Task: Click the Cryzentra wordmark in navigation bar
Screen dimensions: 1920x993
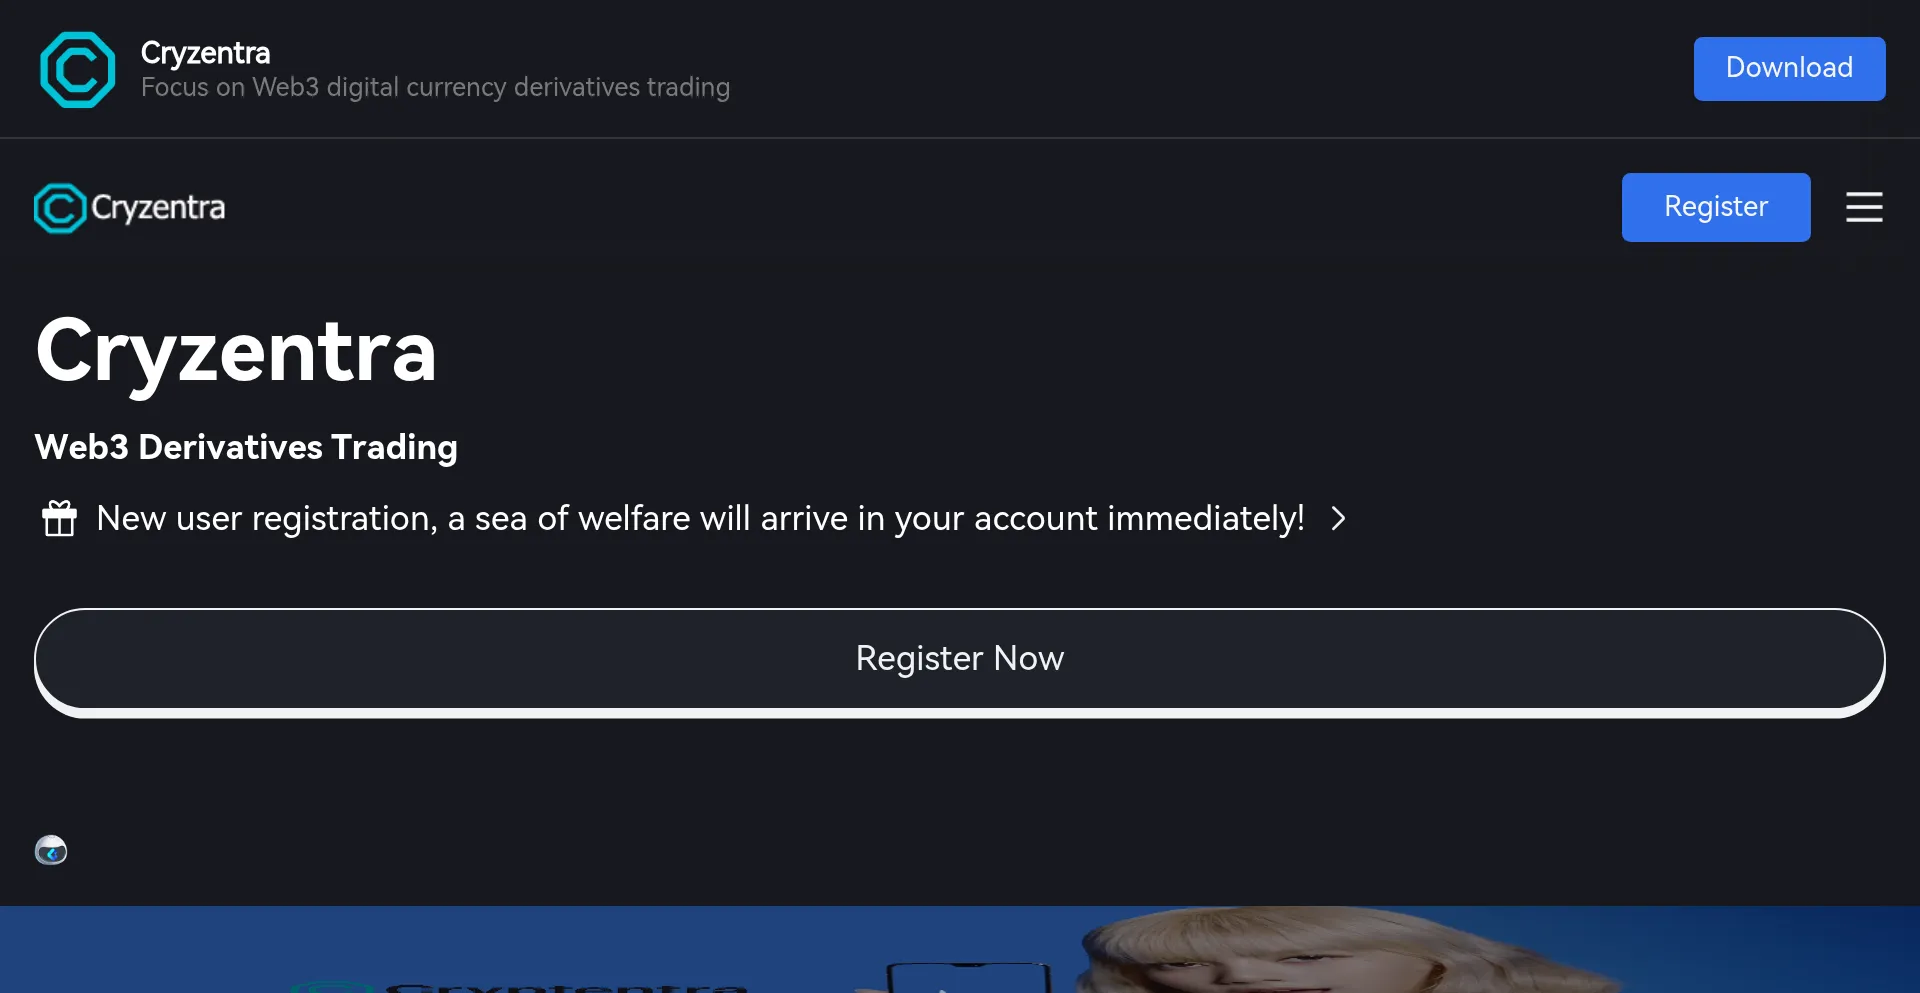Action: pos(158,208)
